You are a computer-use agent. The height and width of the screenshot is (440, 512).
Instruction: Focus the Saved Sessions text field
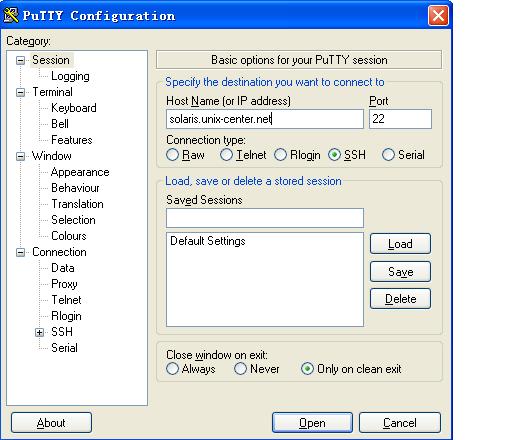(x=265, y=218)
